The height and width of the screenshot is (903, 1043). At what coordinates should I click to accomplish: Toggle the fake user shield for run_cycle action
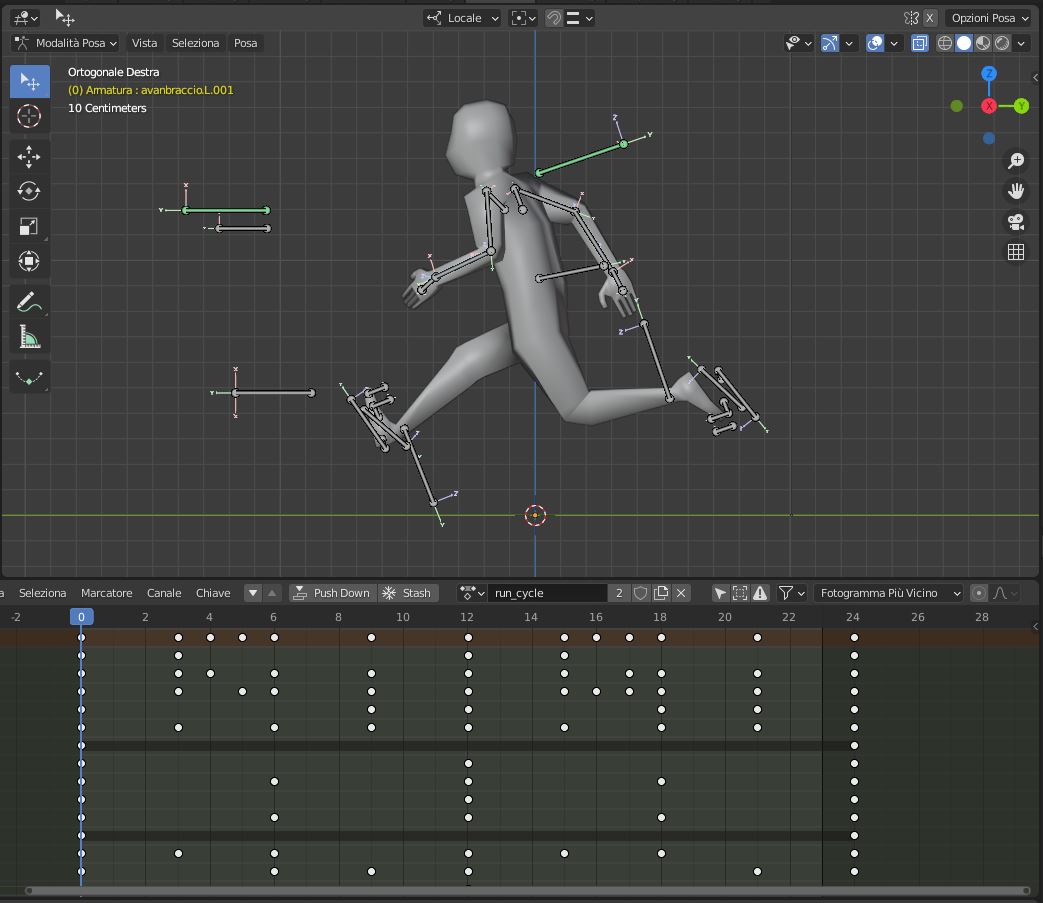pyautogui.click(x=640, y=593)
